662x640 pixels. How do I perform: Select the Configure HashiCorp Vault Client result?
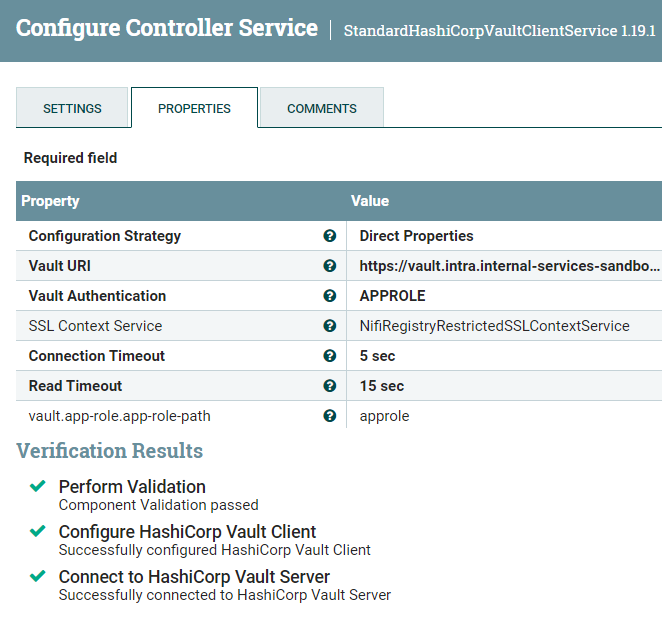tap(214, 540)
